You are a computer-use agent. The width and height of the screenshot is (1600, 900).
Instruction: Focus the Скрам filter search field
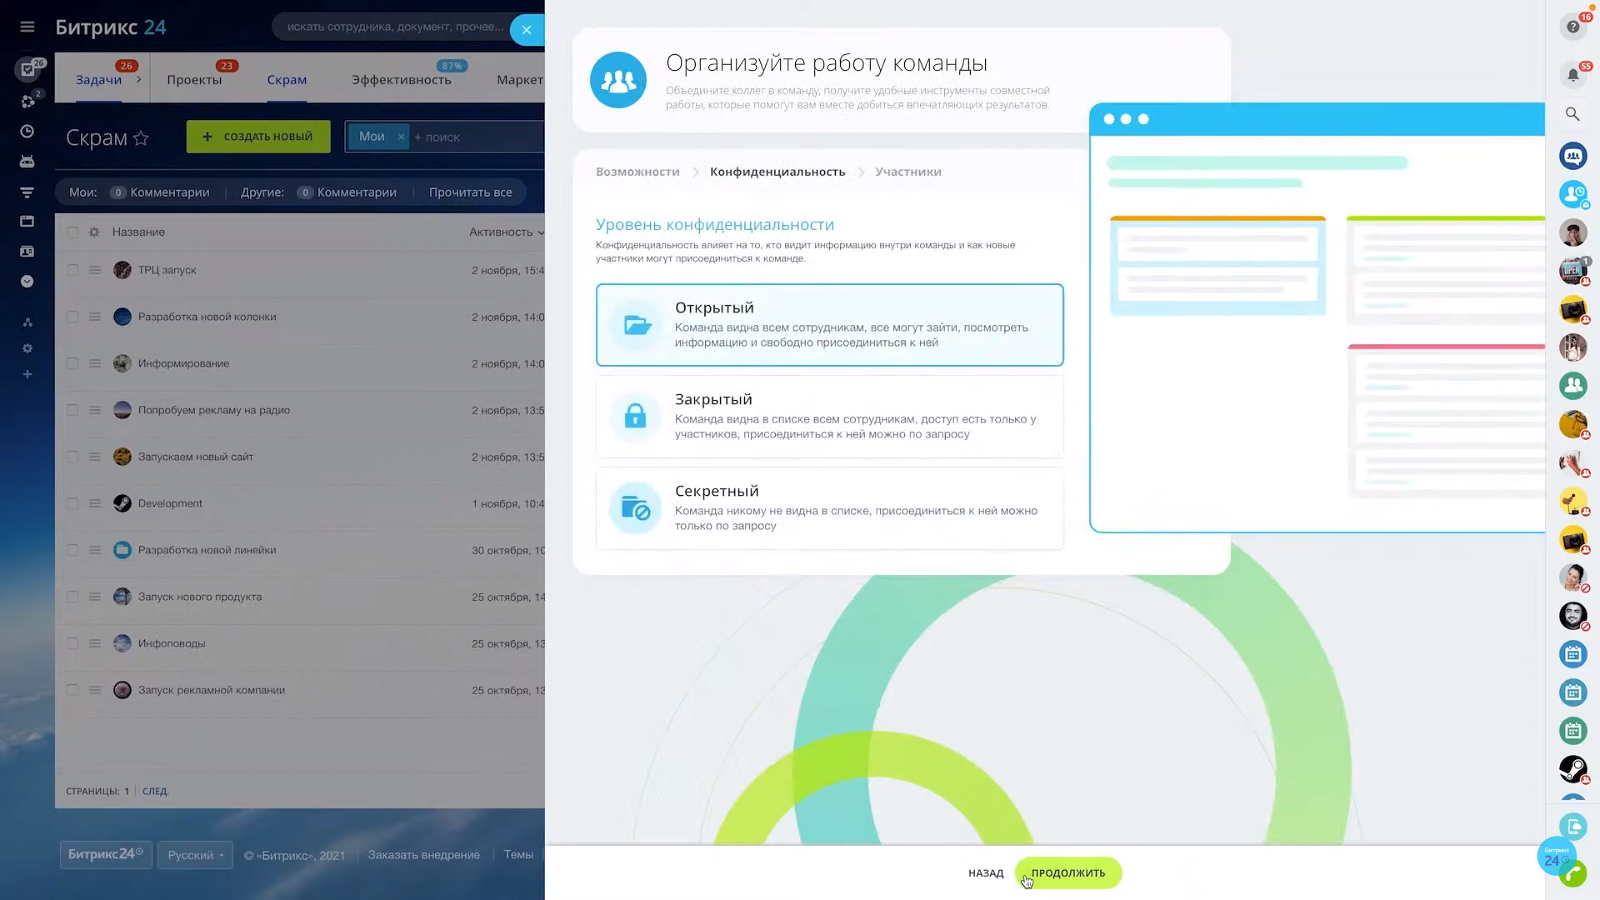(478, 137)
